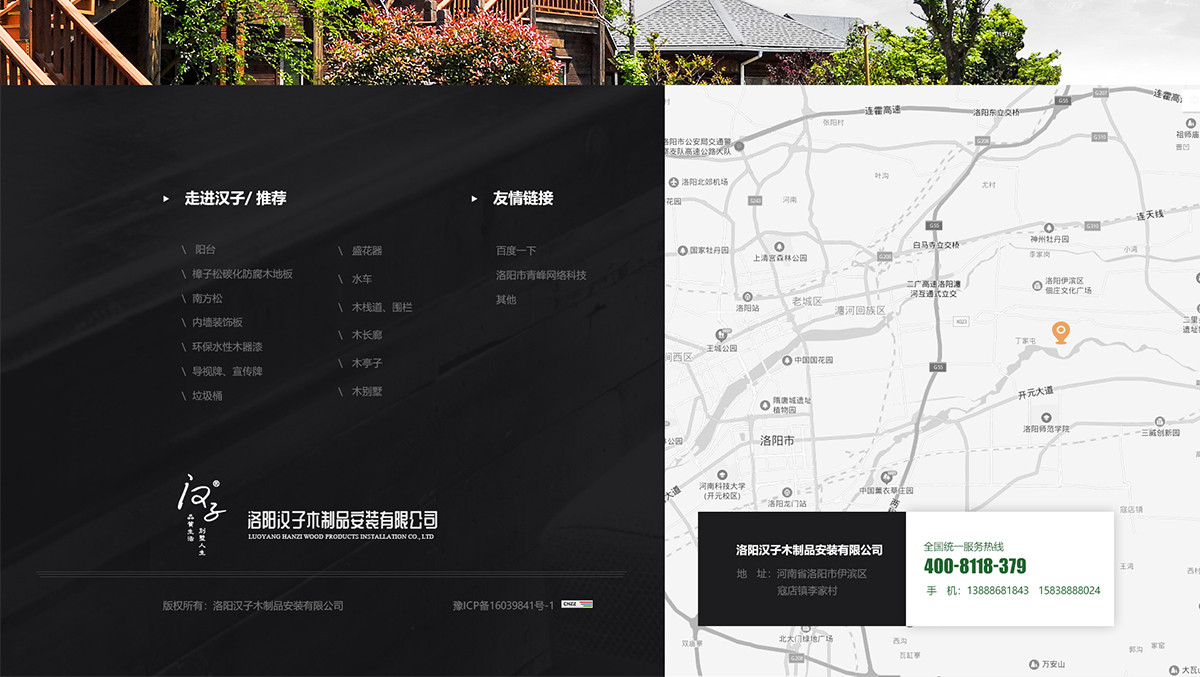Click the arrow beside 友情链接 heading
1200x677 pixels.
pyautogui.click(x=474, y=199)
